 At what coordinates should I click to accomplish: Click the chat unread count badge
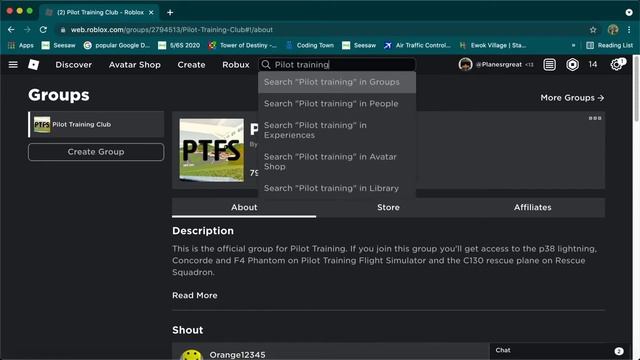point(619,351)
